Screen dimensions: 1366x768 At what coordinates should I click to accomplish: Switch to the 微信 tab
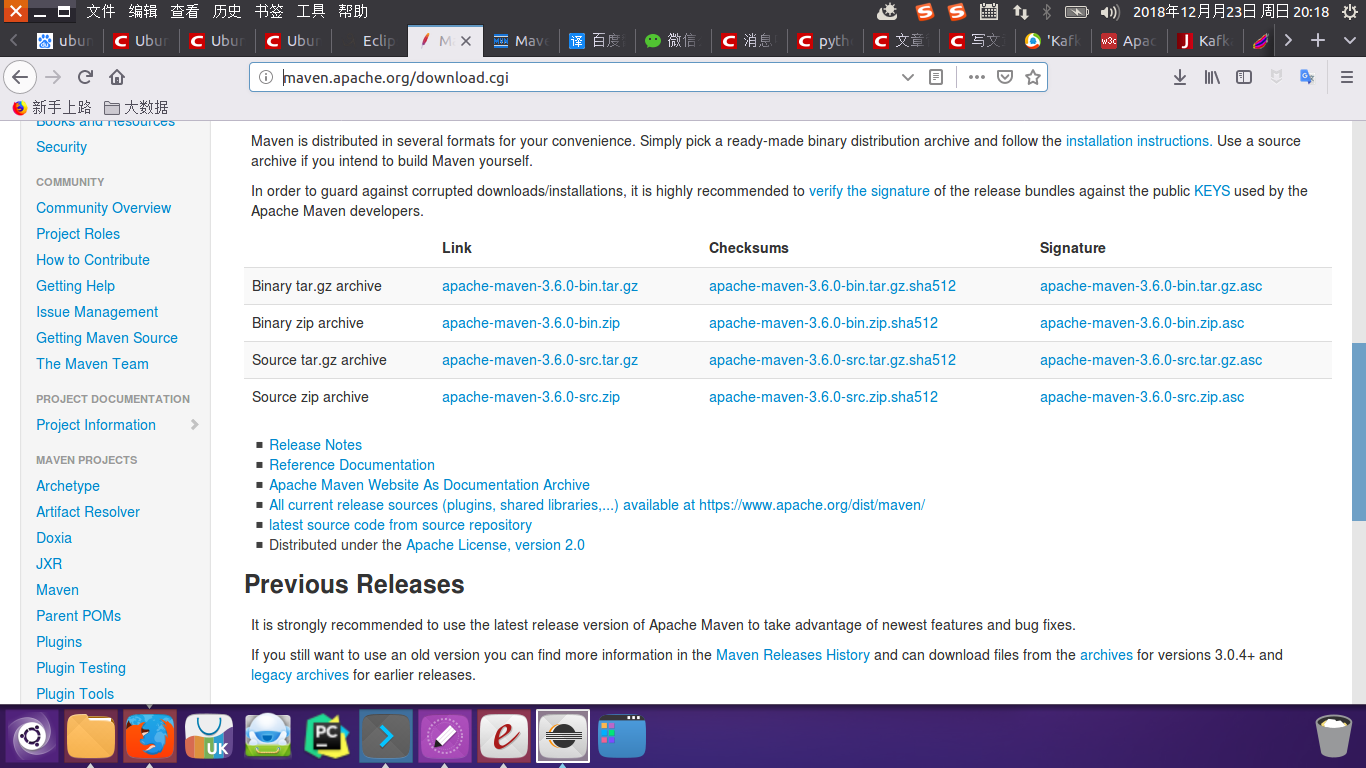pos(673,41)
